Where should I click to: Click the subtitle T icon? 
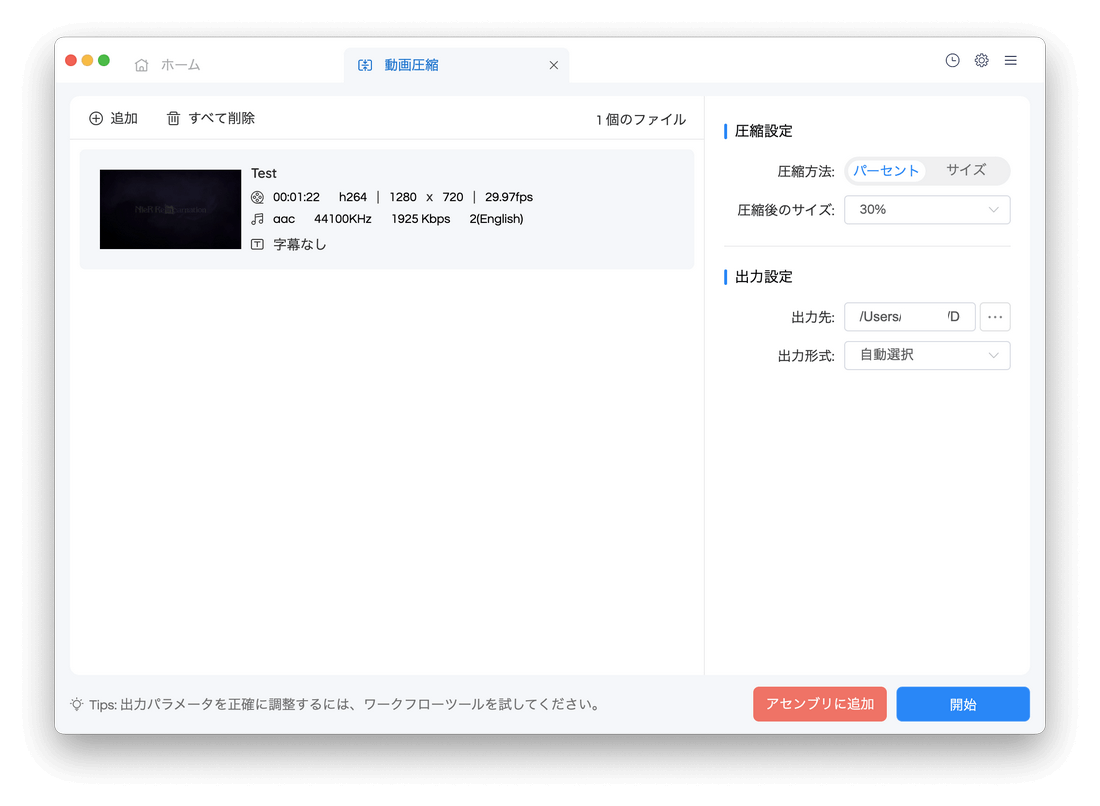tap(257, 244)
